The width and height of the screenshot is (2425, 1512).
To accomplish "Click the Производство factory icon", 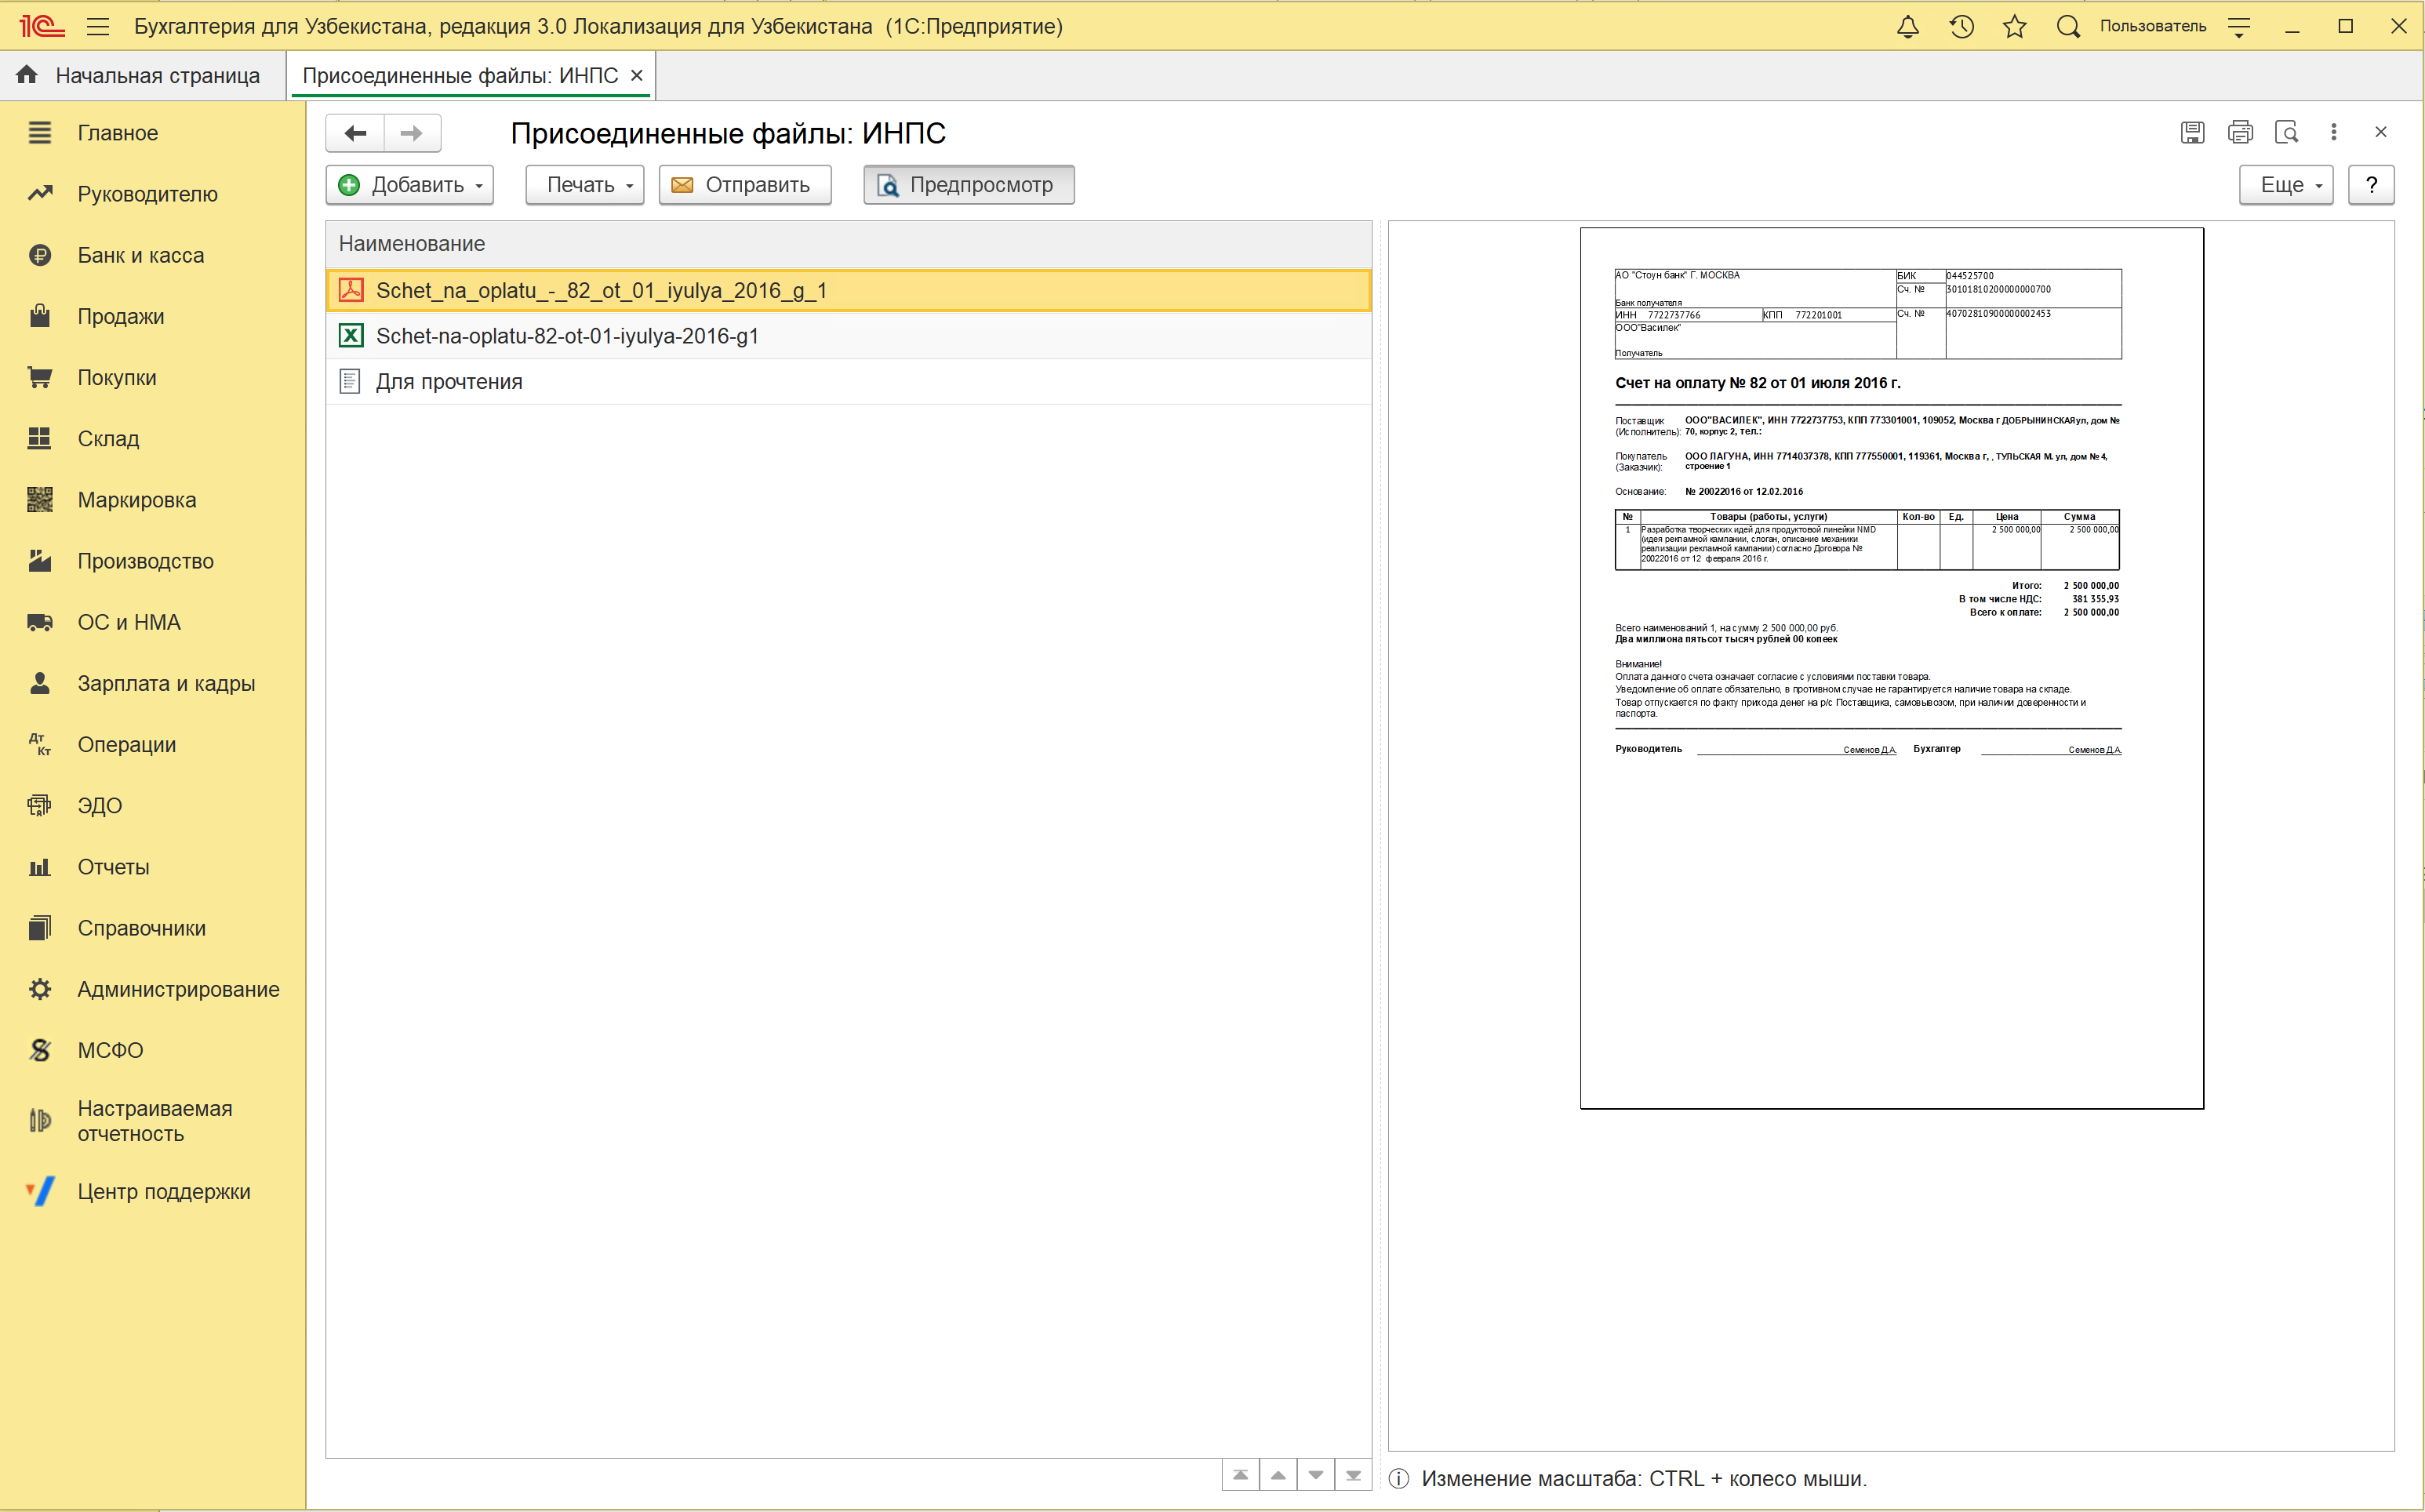I will tap(40, 561).
